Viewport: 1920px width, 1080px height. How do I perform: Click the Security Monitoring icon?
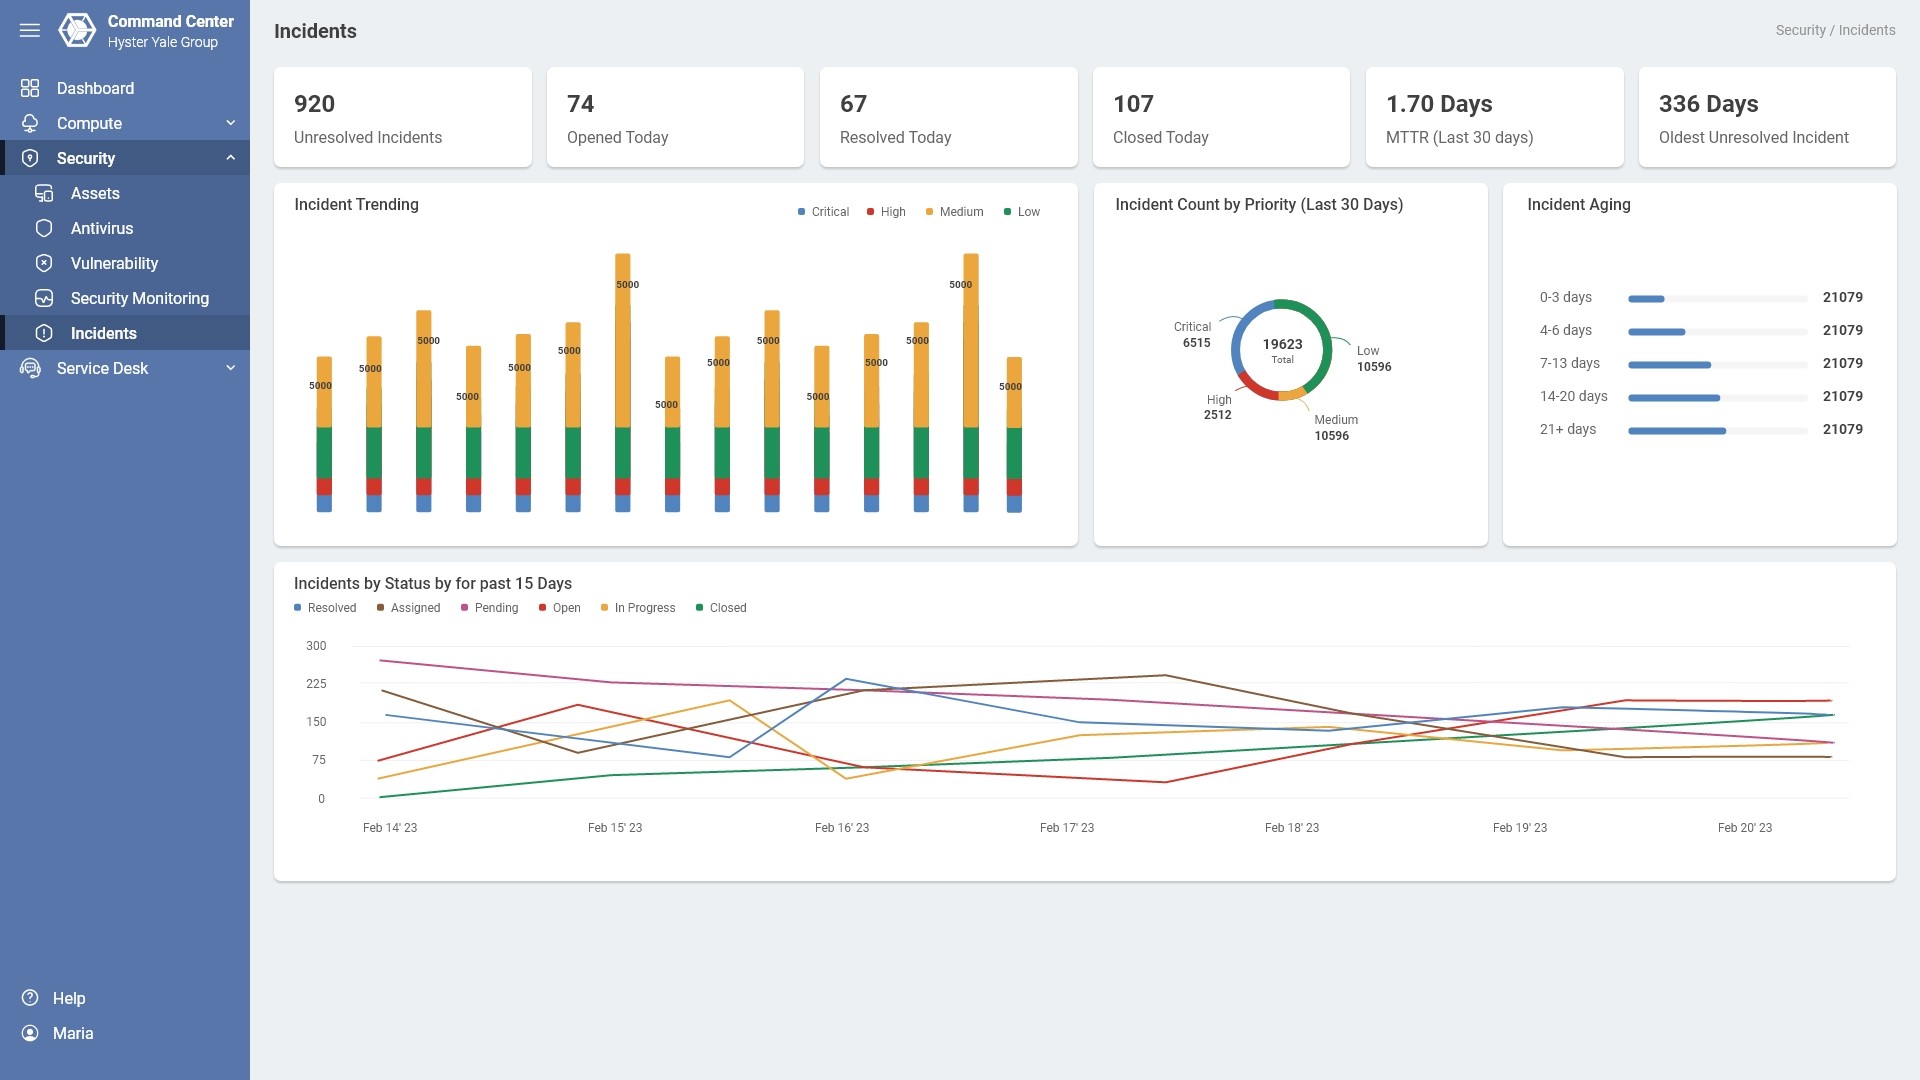[44, 298]
